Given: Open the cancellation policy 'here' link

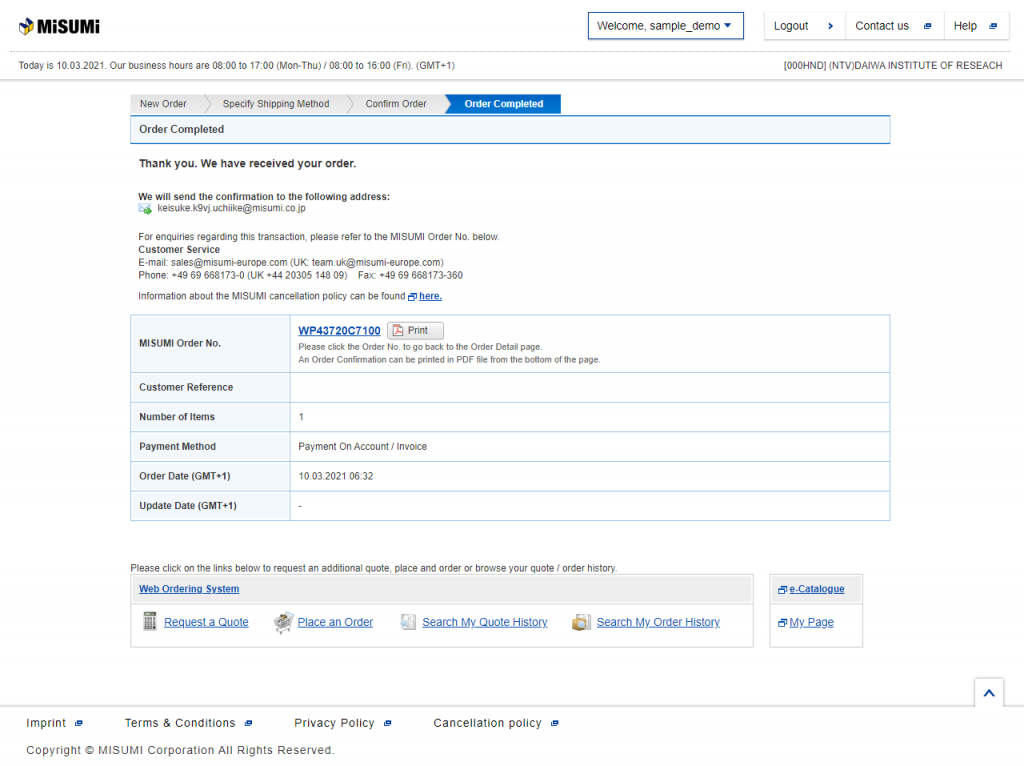Looking at the screenshot, I should (430, 296).
